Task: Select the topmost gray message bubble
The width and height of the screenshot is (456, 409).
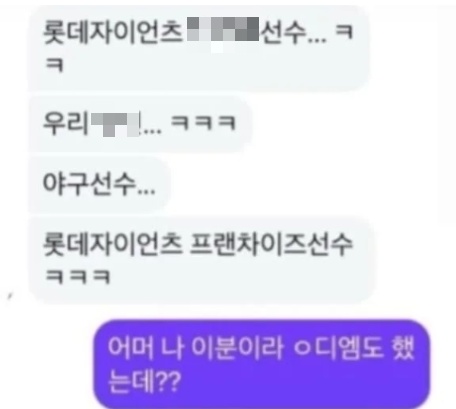Action: tap(199, 48)
